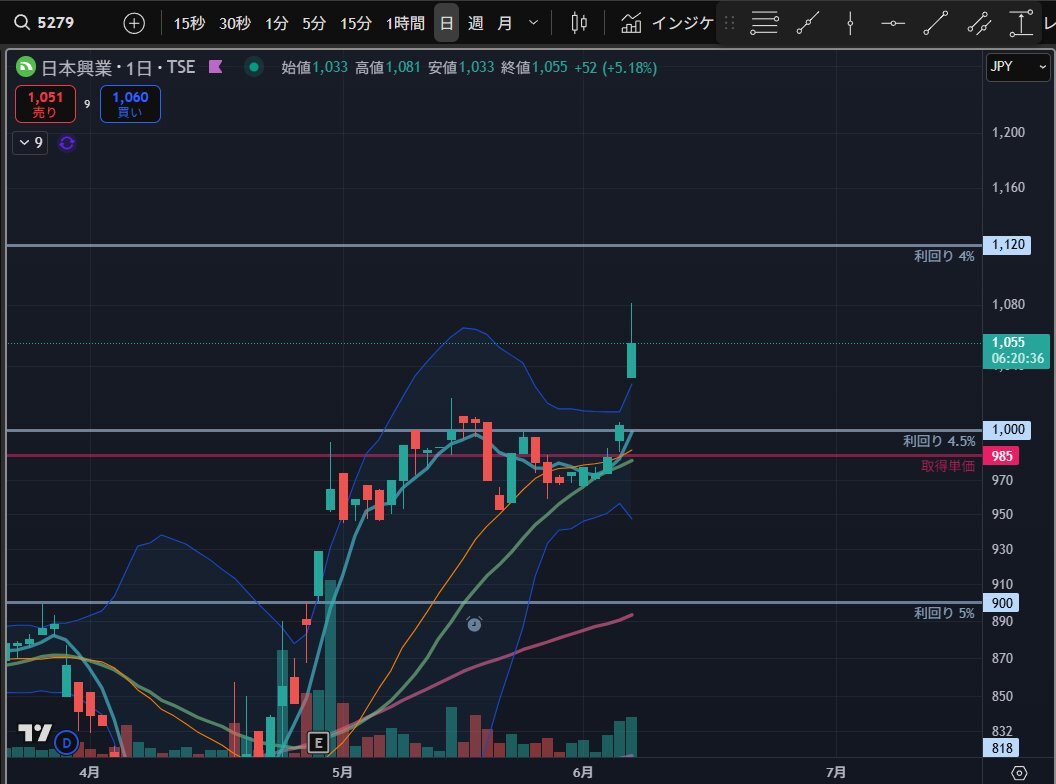This screenshot has width=1056, height=784.
Task: Click the 終値 1,055 close value
Action: click(534, 67)
